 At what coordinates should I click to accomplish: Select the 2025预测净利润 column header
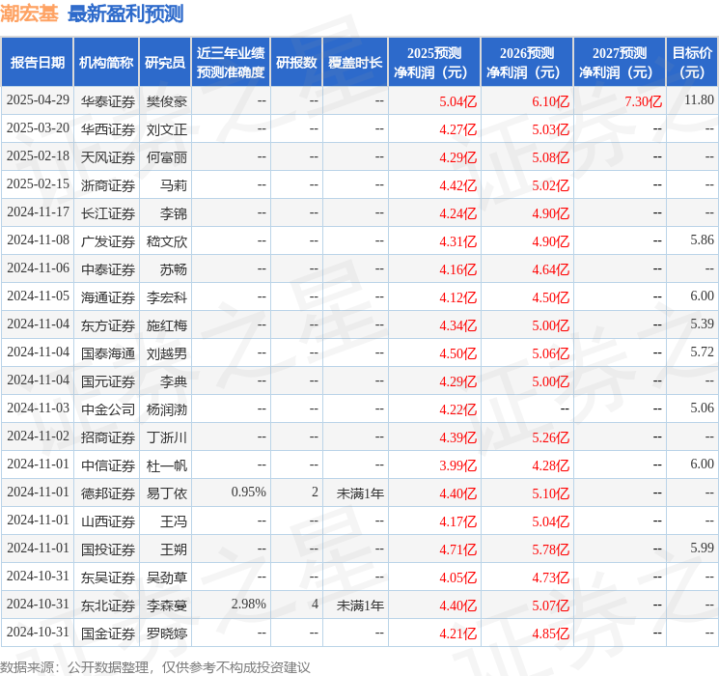tap(434, 62)
